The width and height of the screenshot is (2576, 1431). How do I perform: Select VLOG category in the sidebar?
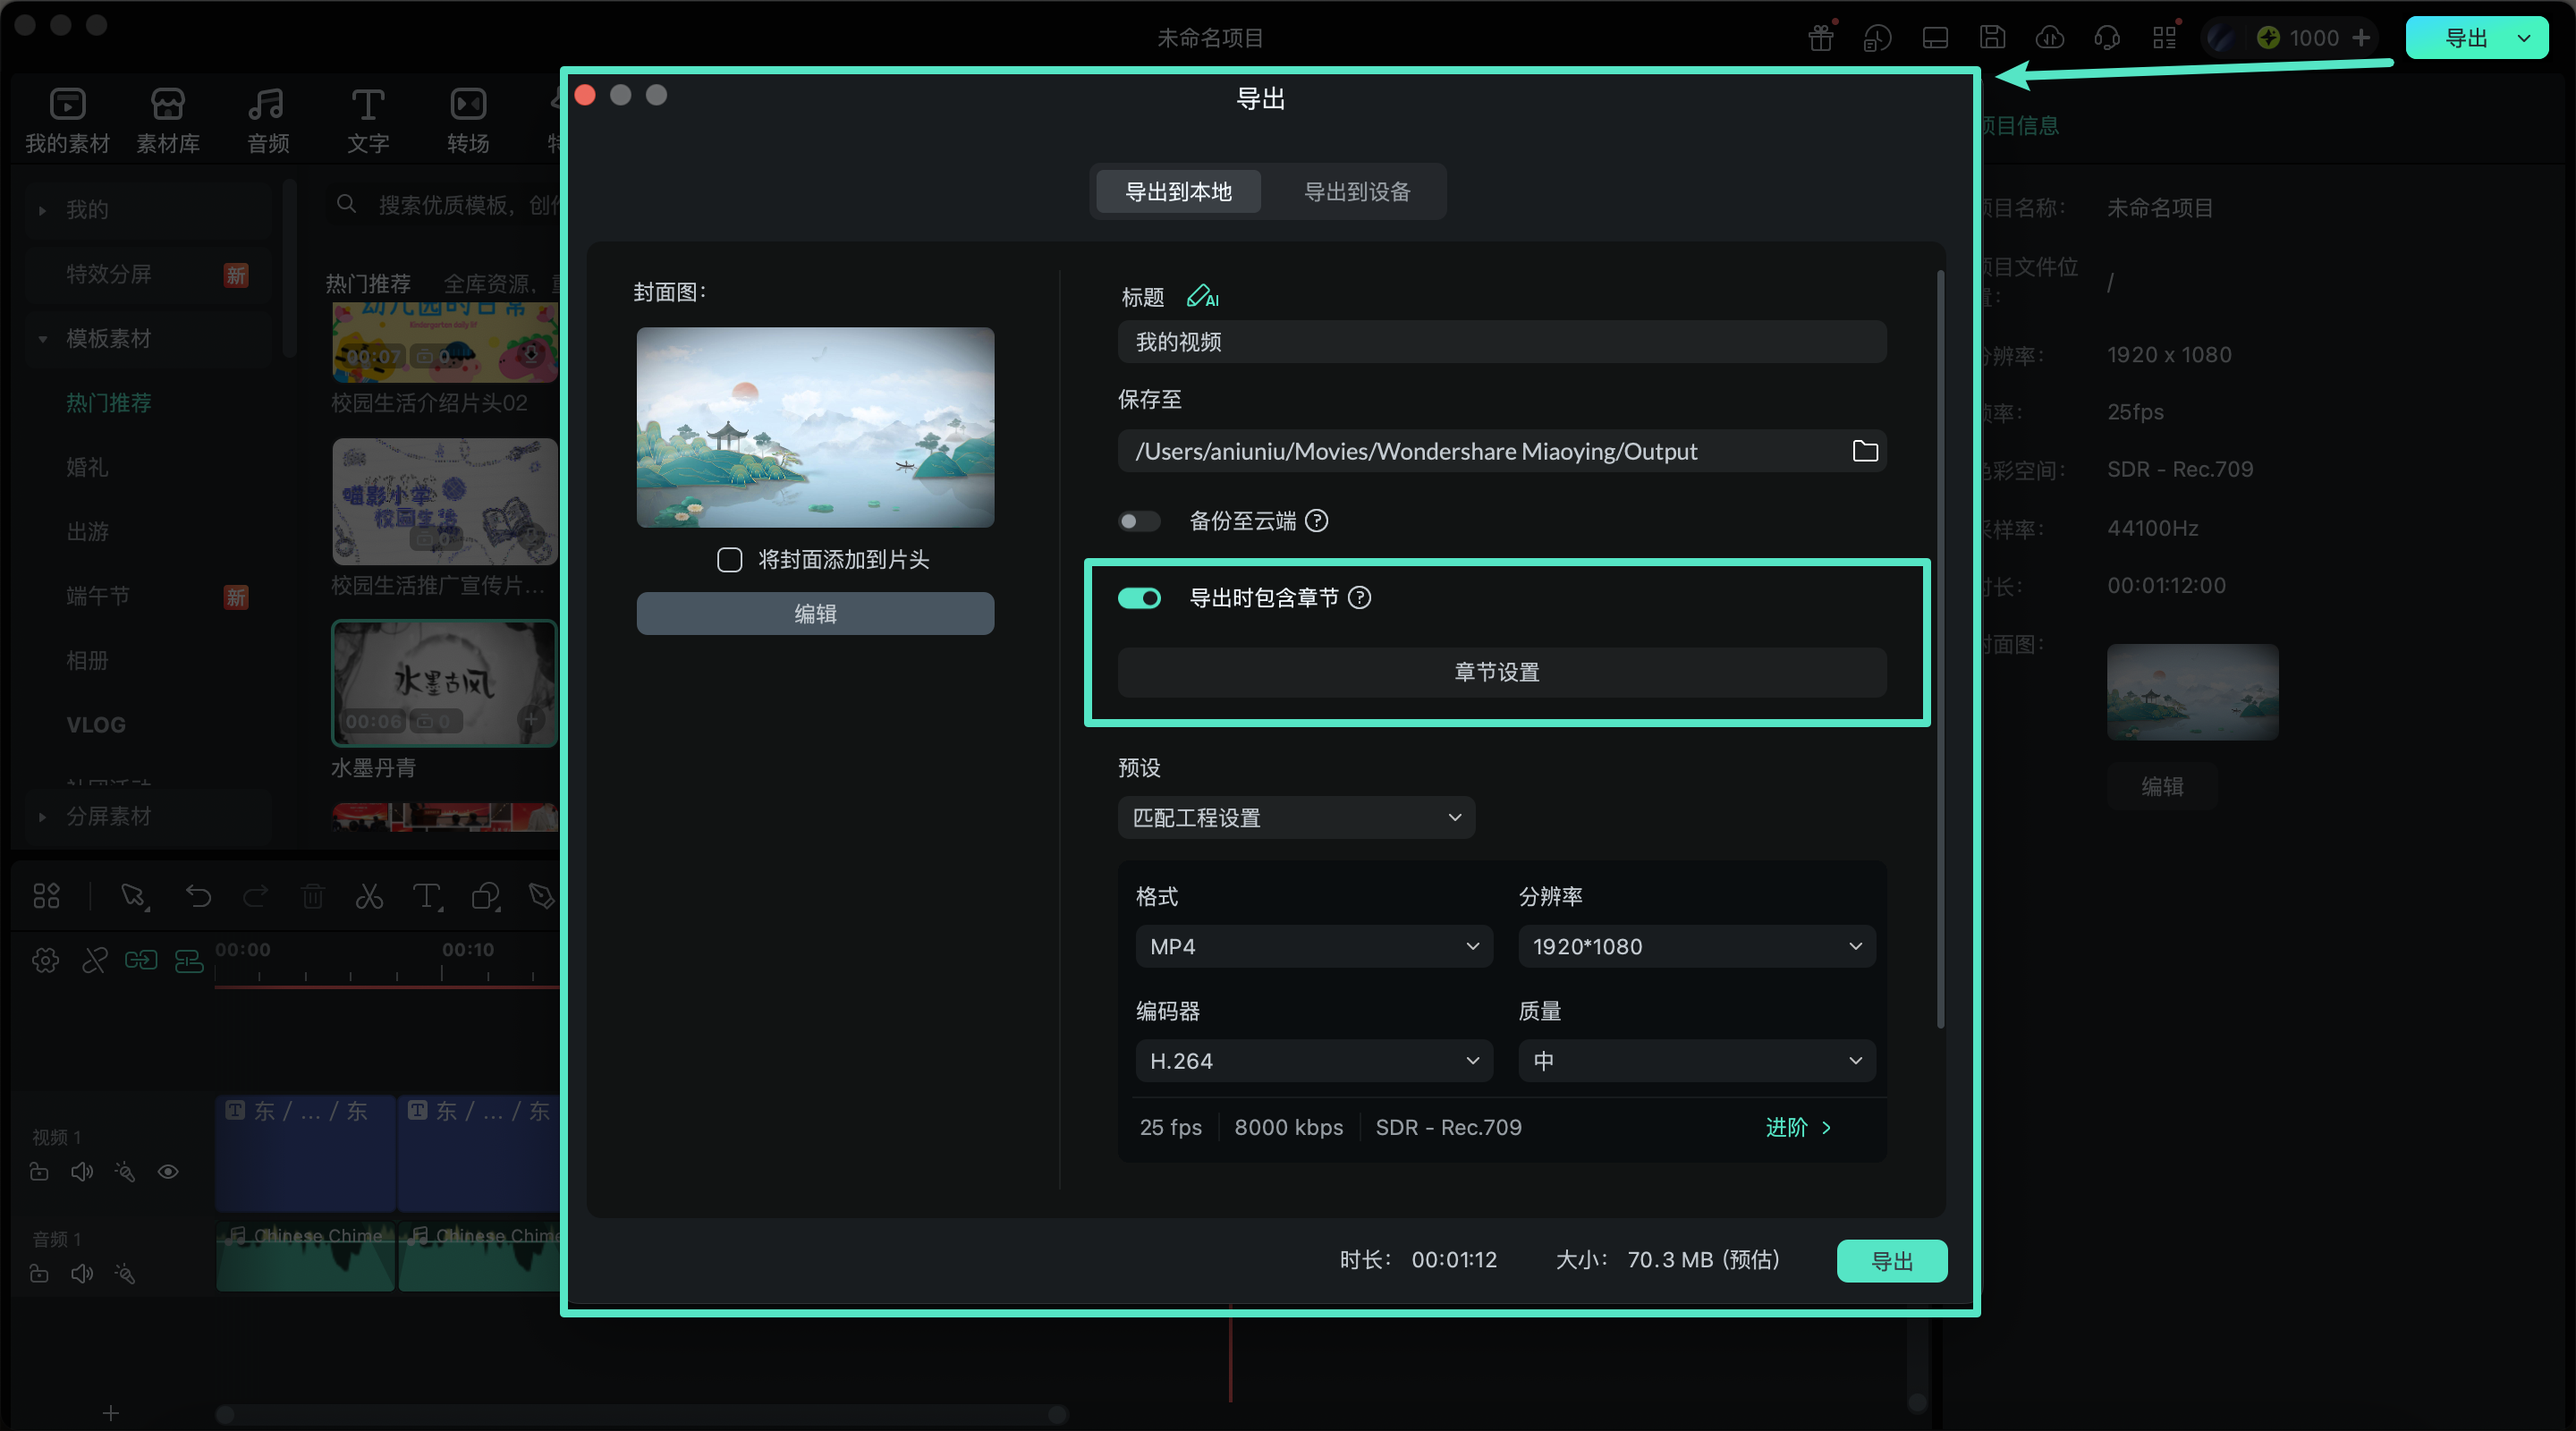click(96, 725)
